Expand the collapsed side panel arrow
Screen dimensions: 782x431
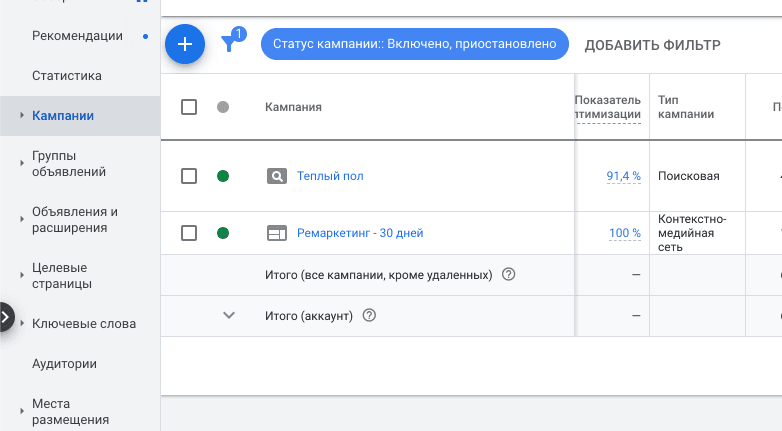(5, 317)
